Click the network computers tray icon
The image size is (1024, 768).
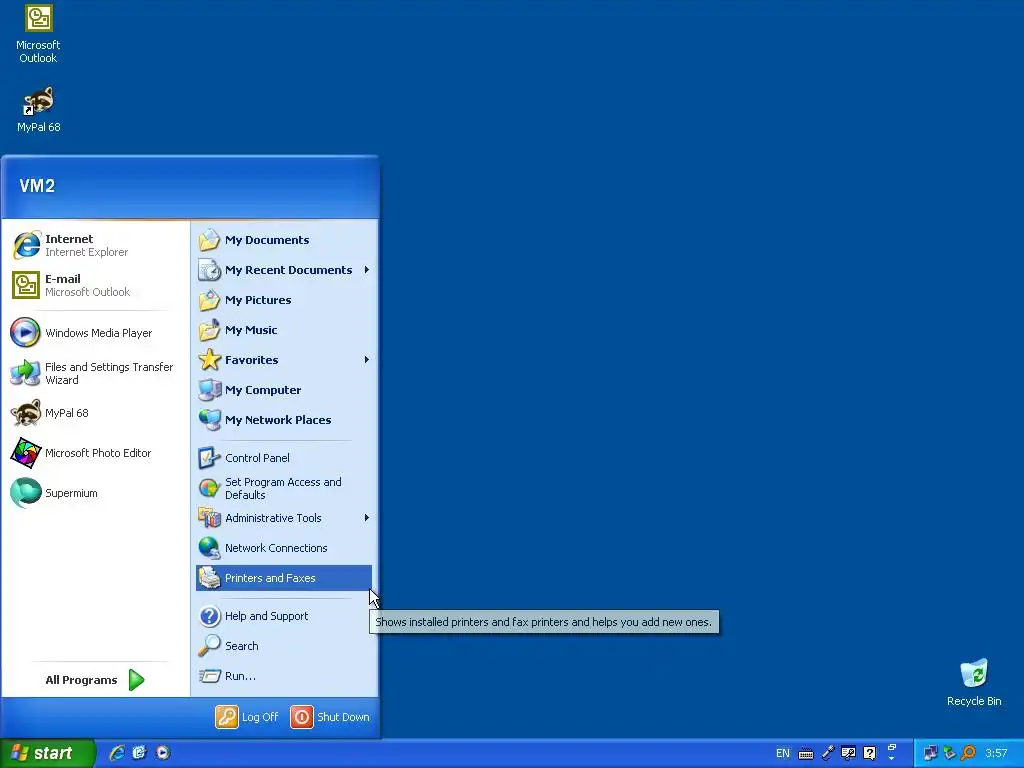930,753
